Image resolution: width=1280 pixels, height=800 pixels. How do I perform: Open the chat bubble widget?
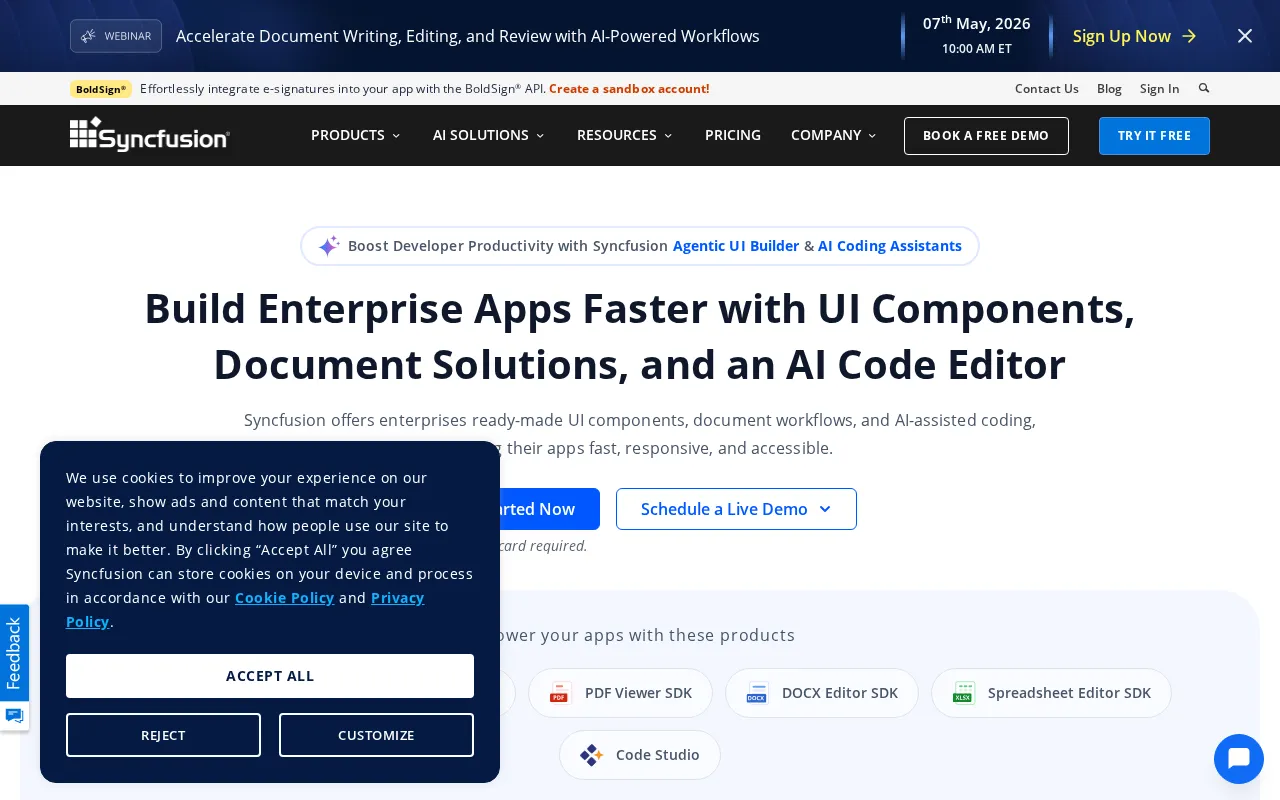click(1239, 759)
